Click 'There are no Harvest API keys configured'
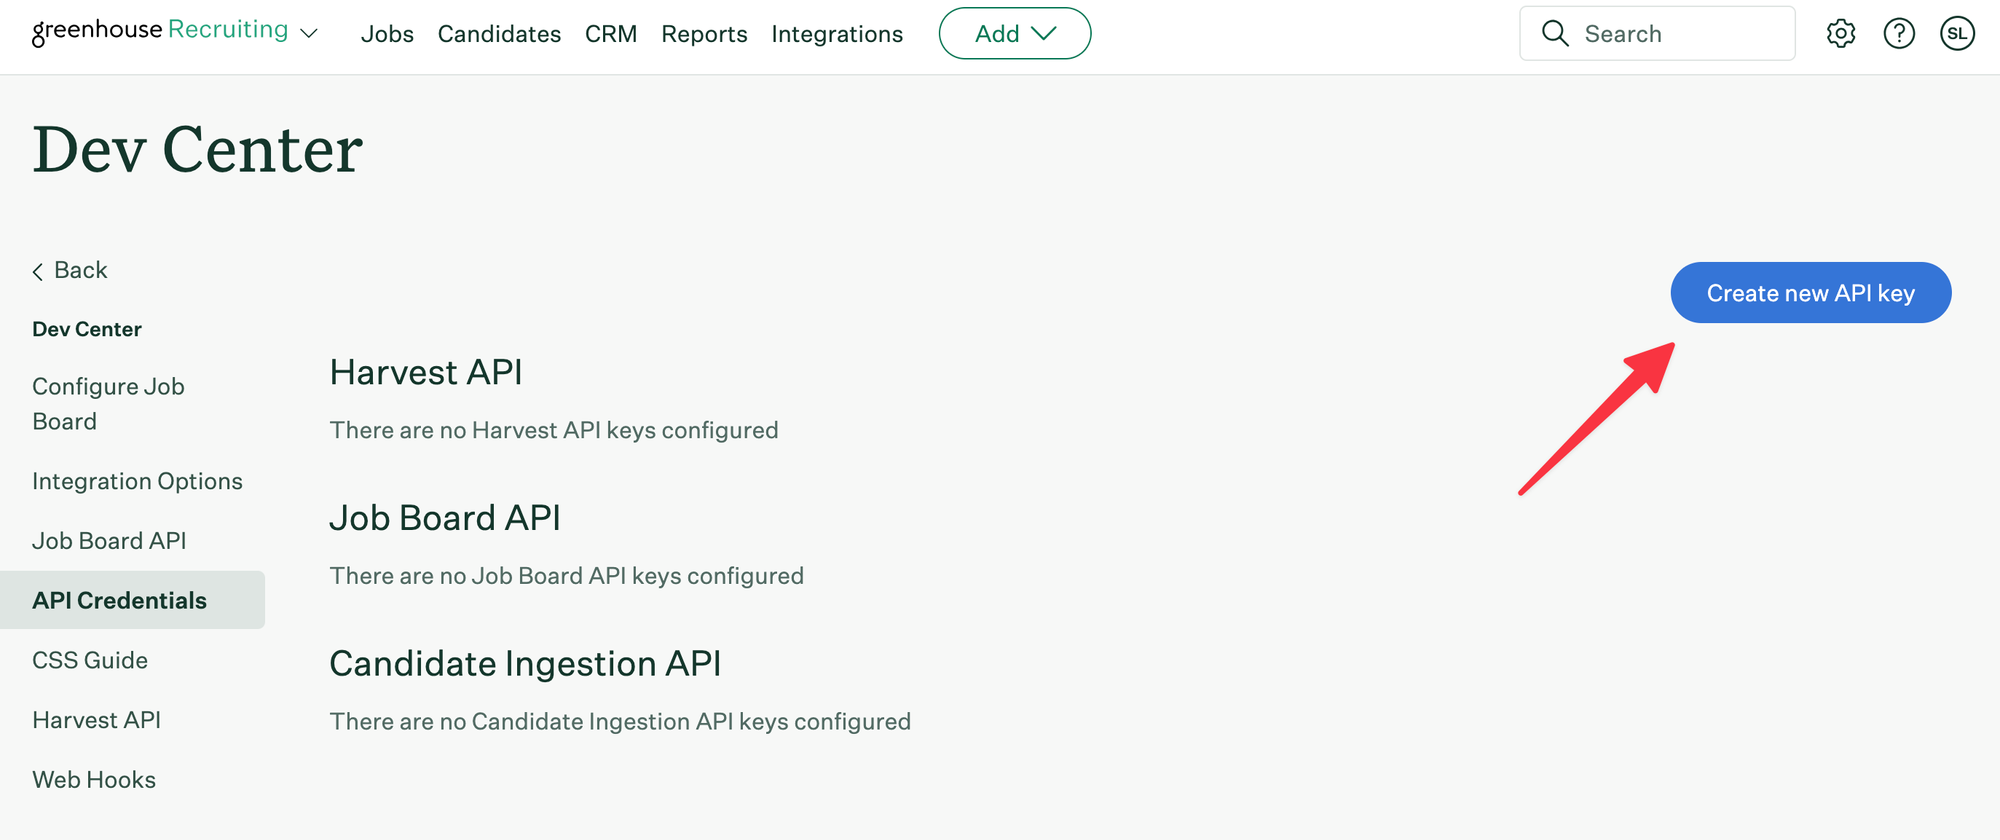The height and width of the screenshot is (840, 2000). coord(554,430)
